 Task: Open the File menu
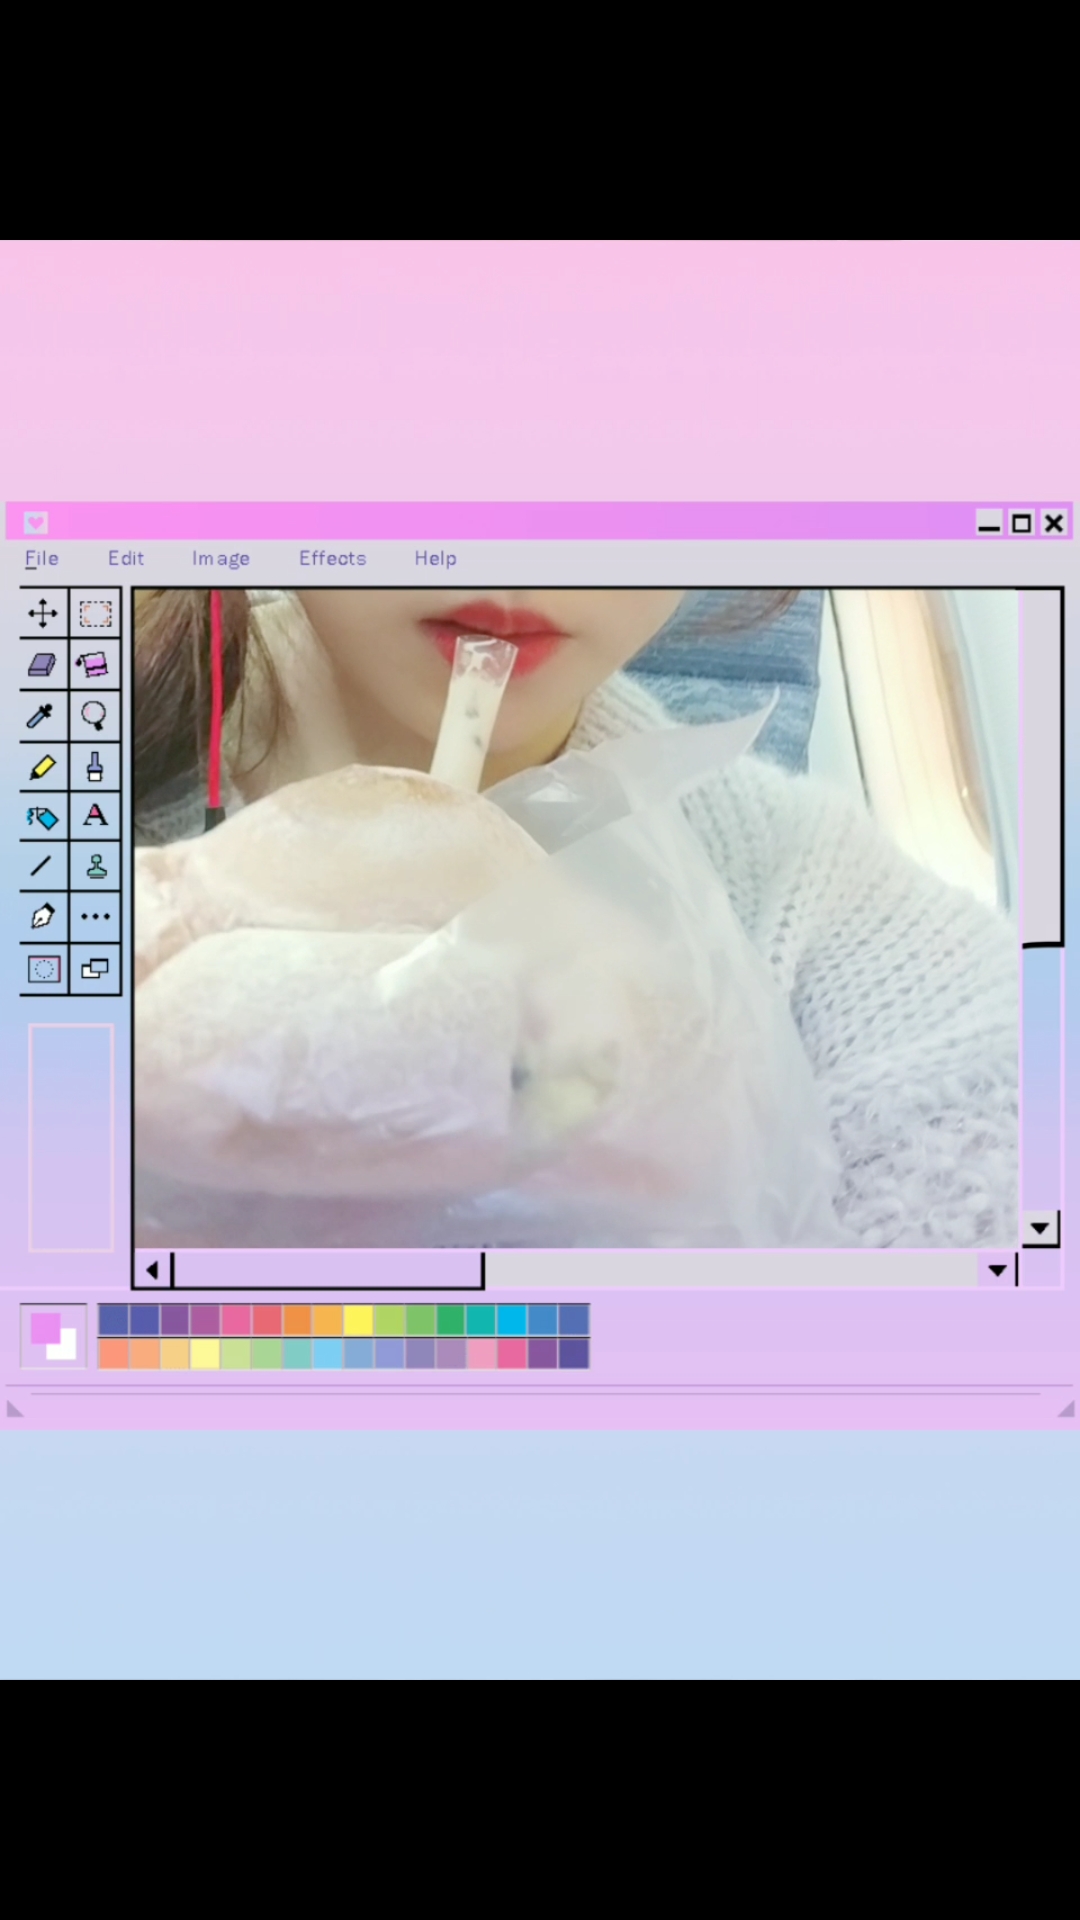tap(42, 558)
